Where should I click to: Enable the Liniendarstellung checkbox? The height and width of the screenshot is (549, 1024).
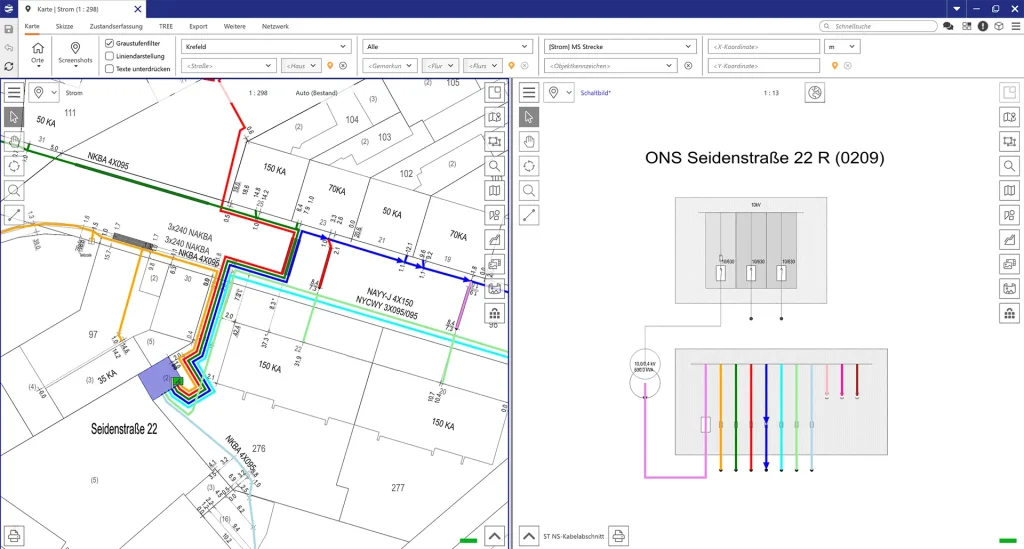[109, 56]
